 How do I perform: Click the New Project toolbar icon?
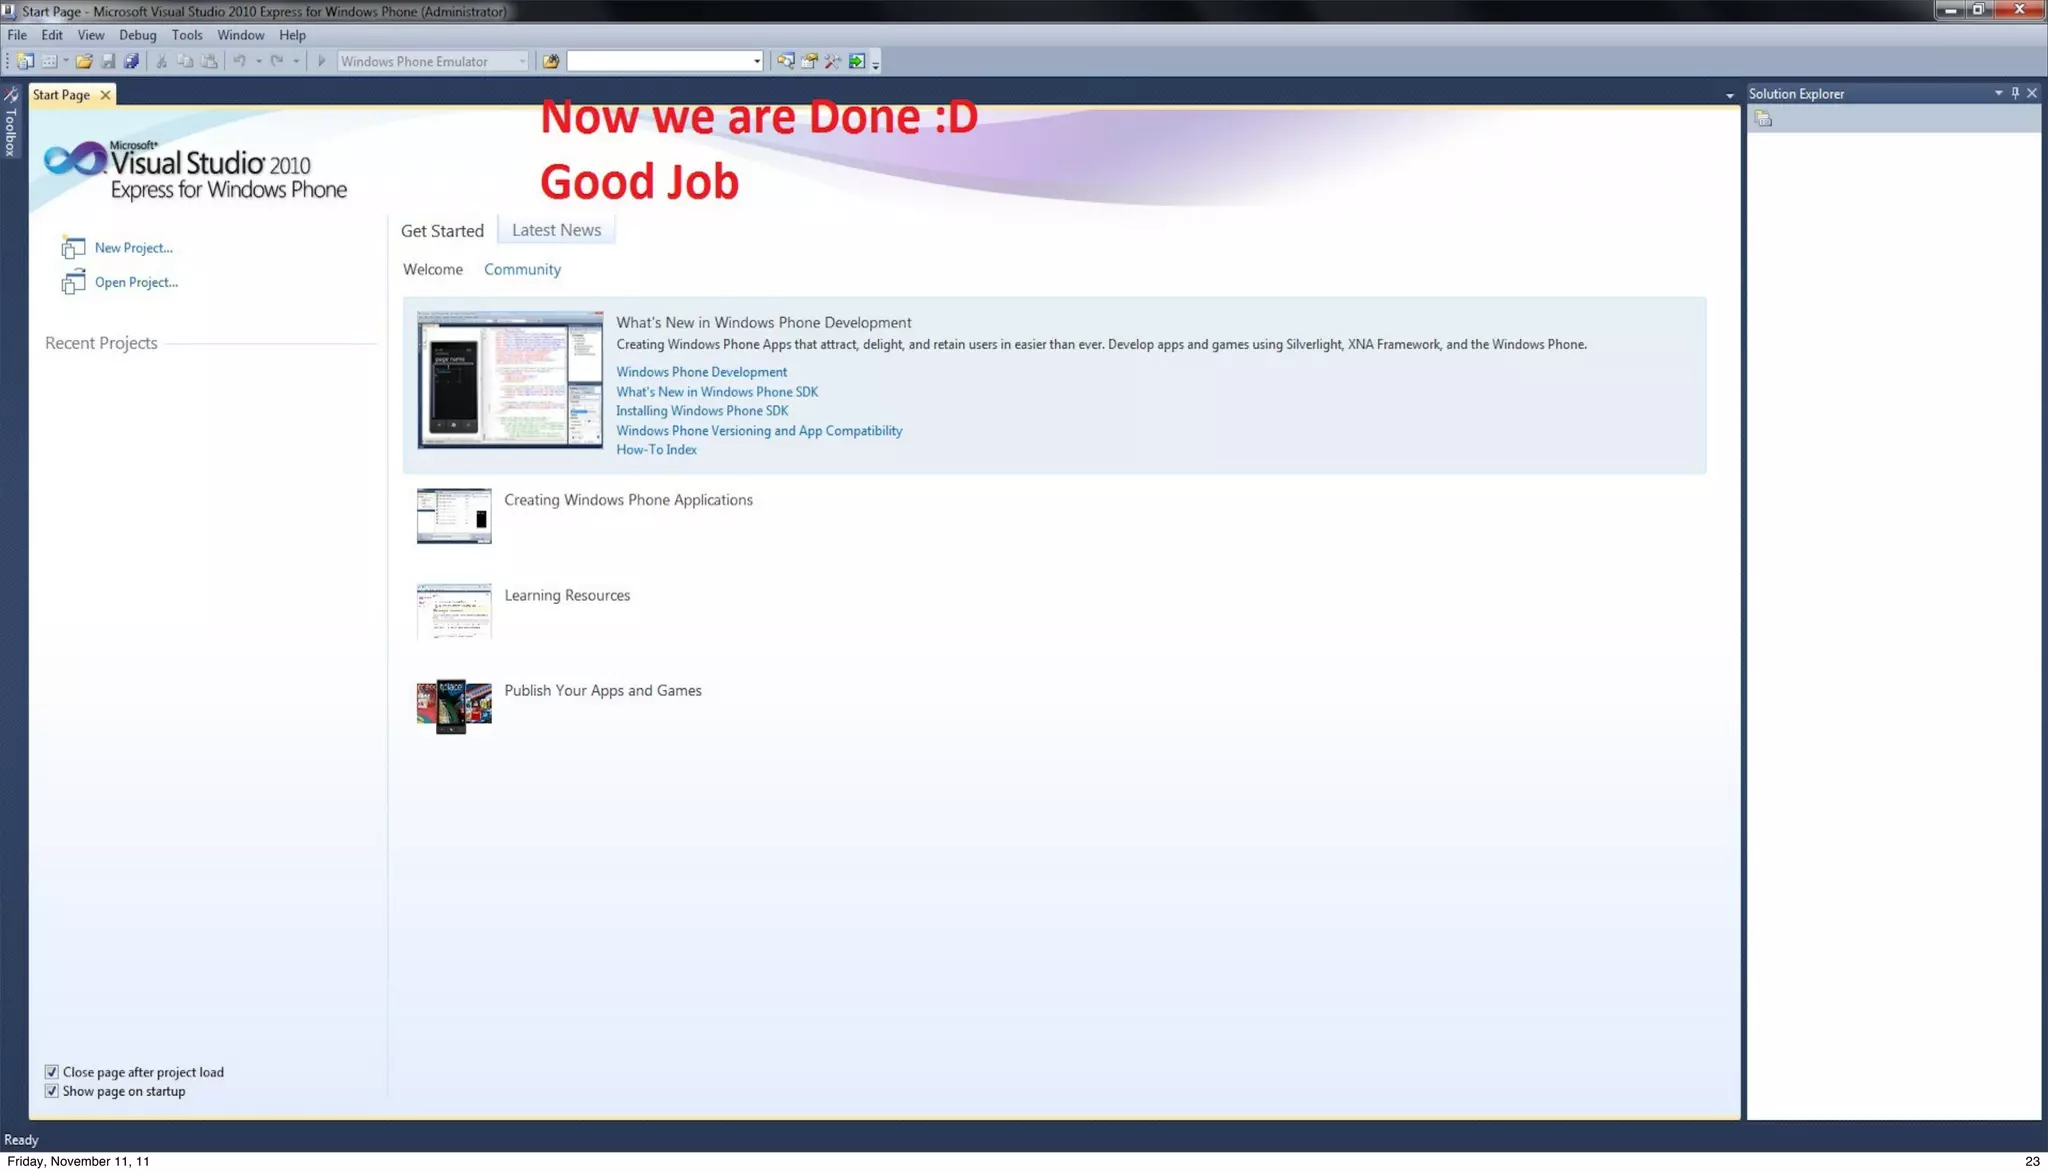(x=25, y=61)
